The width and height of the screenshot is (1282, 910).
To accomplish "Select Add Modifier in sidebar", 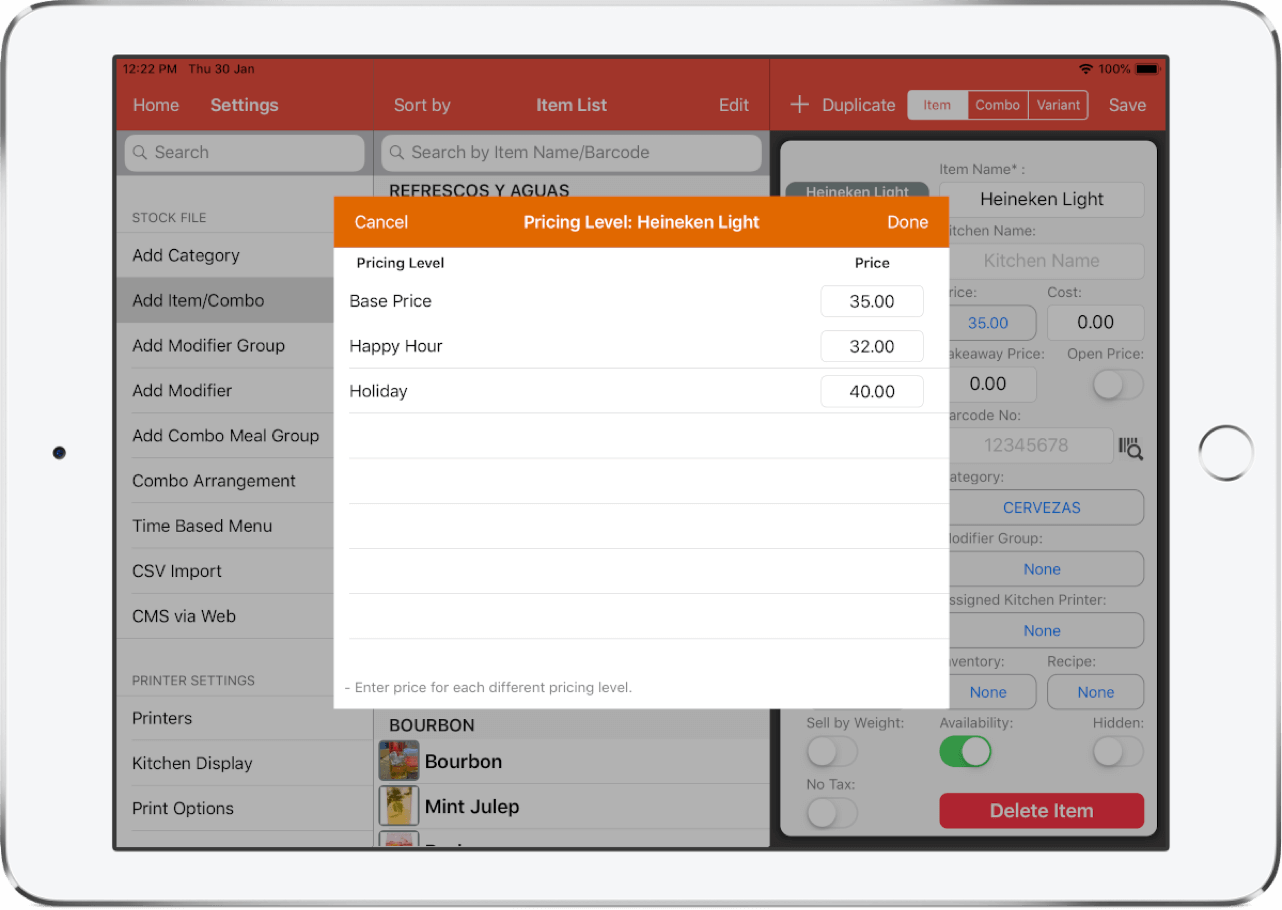I will point(225,390).
